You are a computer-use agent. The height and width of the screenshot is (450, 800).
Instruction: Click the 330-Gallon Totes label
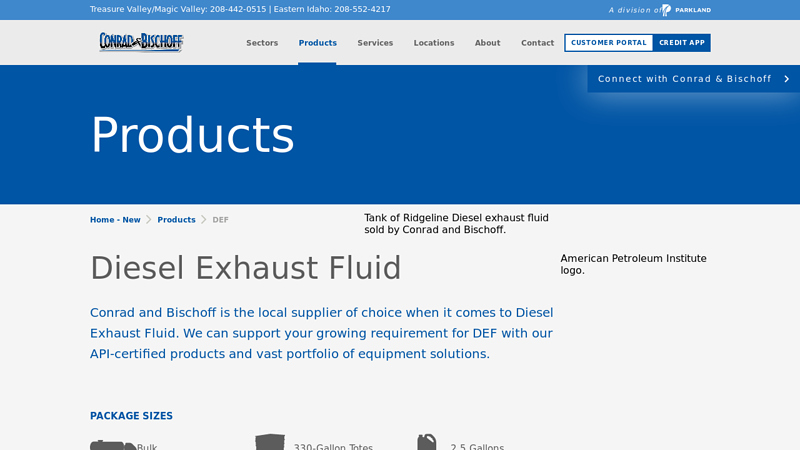point(333,446)
